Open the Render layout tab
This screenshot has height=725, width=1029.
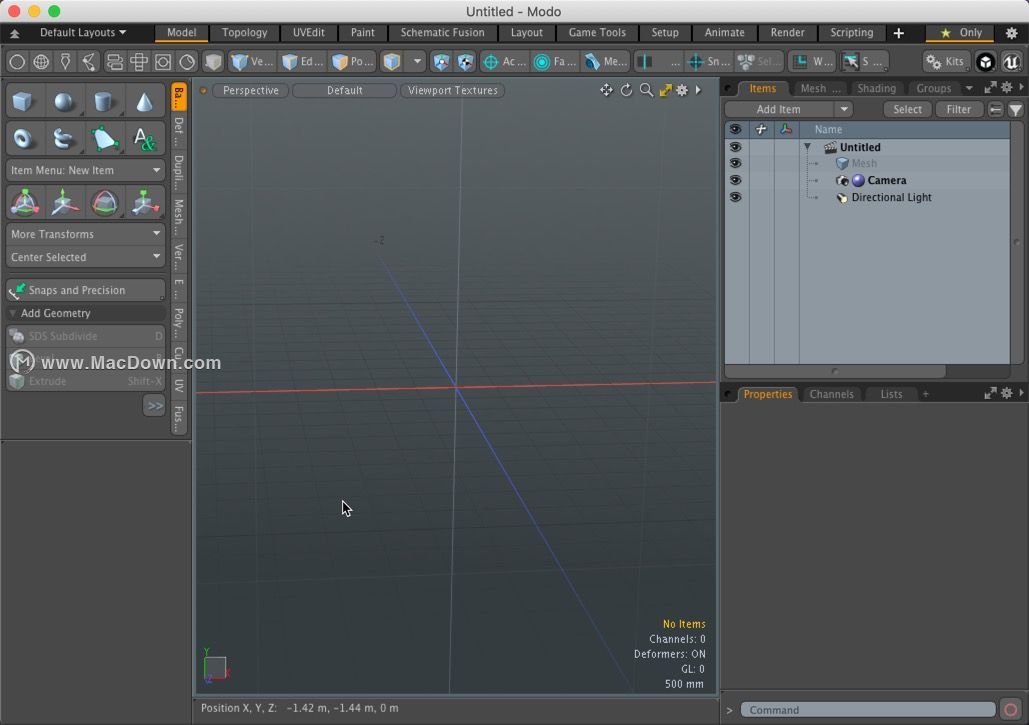pos(787,33)
